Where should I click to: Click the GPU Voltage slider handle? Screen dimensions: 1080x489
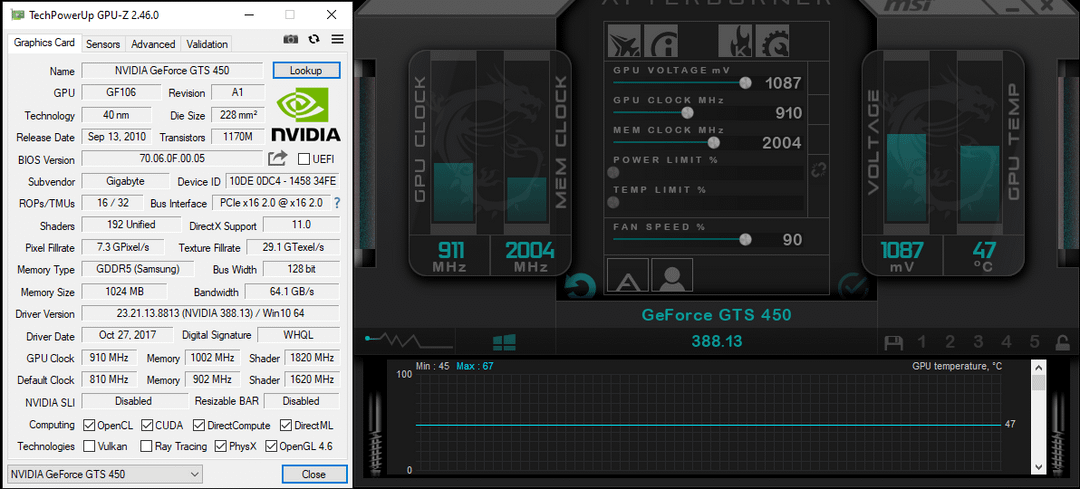pyautogui.click(x=745, y=83)
